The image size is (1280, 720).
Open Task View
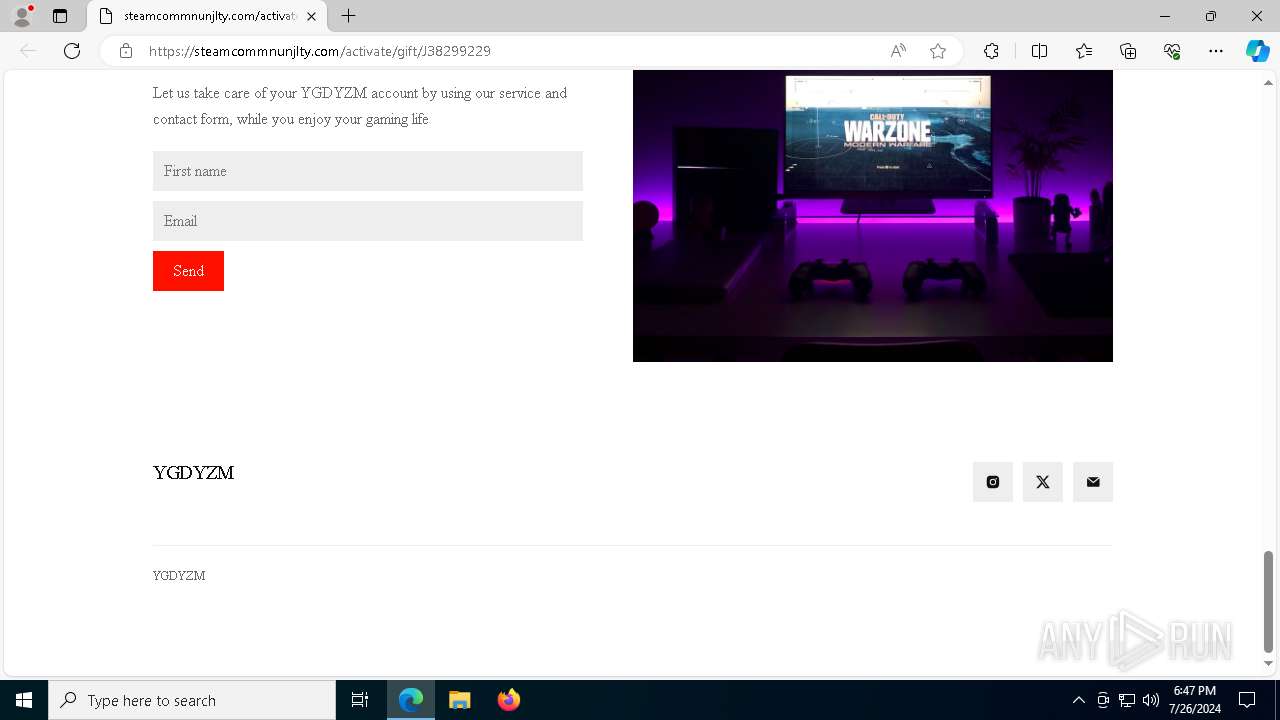click(x=360, y=700)
